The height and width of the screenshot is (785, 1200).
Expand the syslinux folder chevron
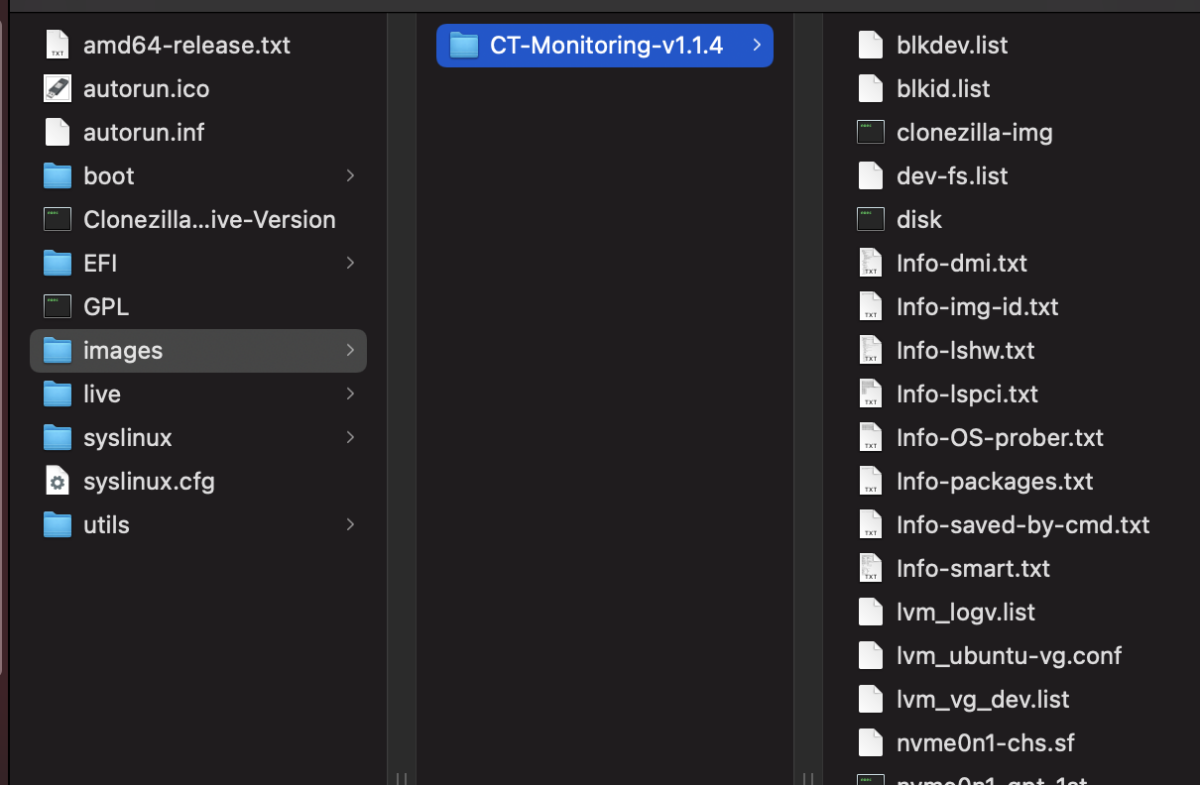[350, 437]
